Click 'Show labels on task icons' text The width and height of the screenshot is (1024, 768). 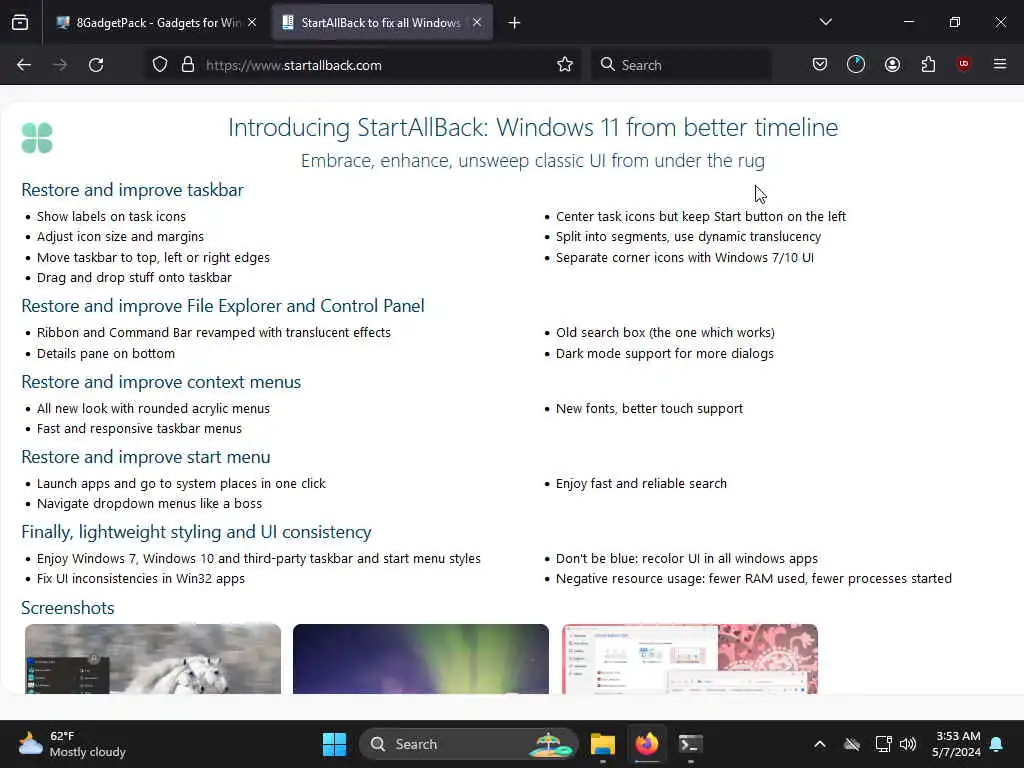tap(112, 216)
